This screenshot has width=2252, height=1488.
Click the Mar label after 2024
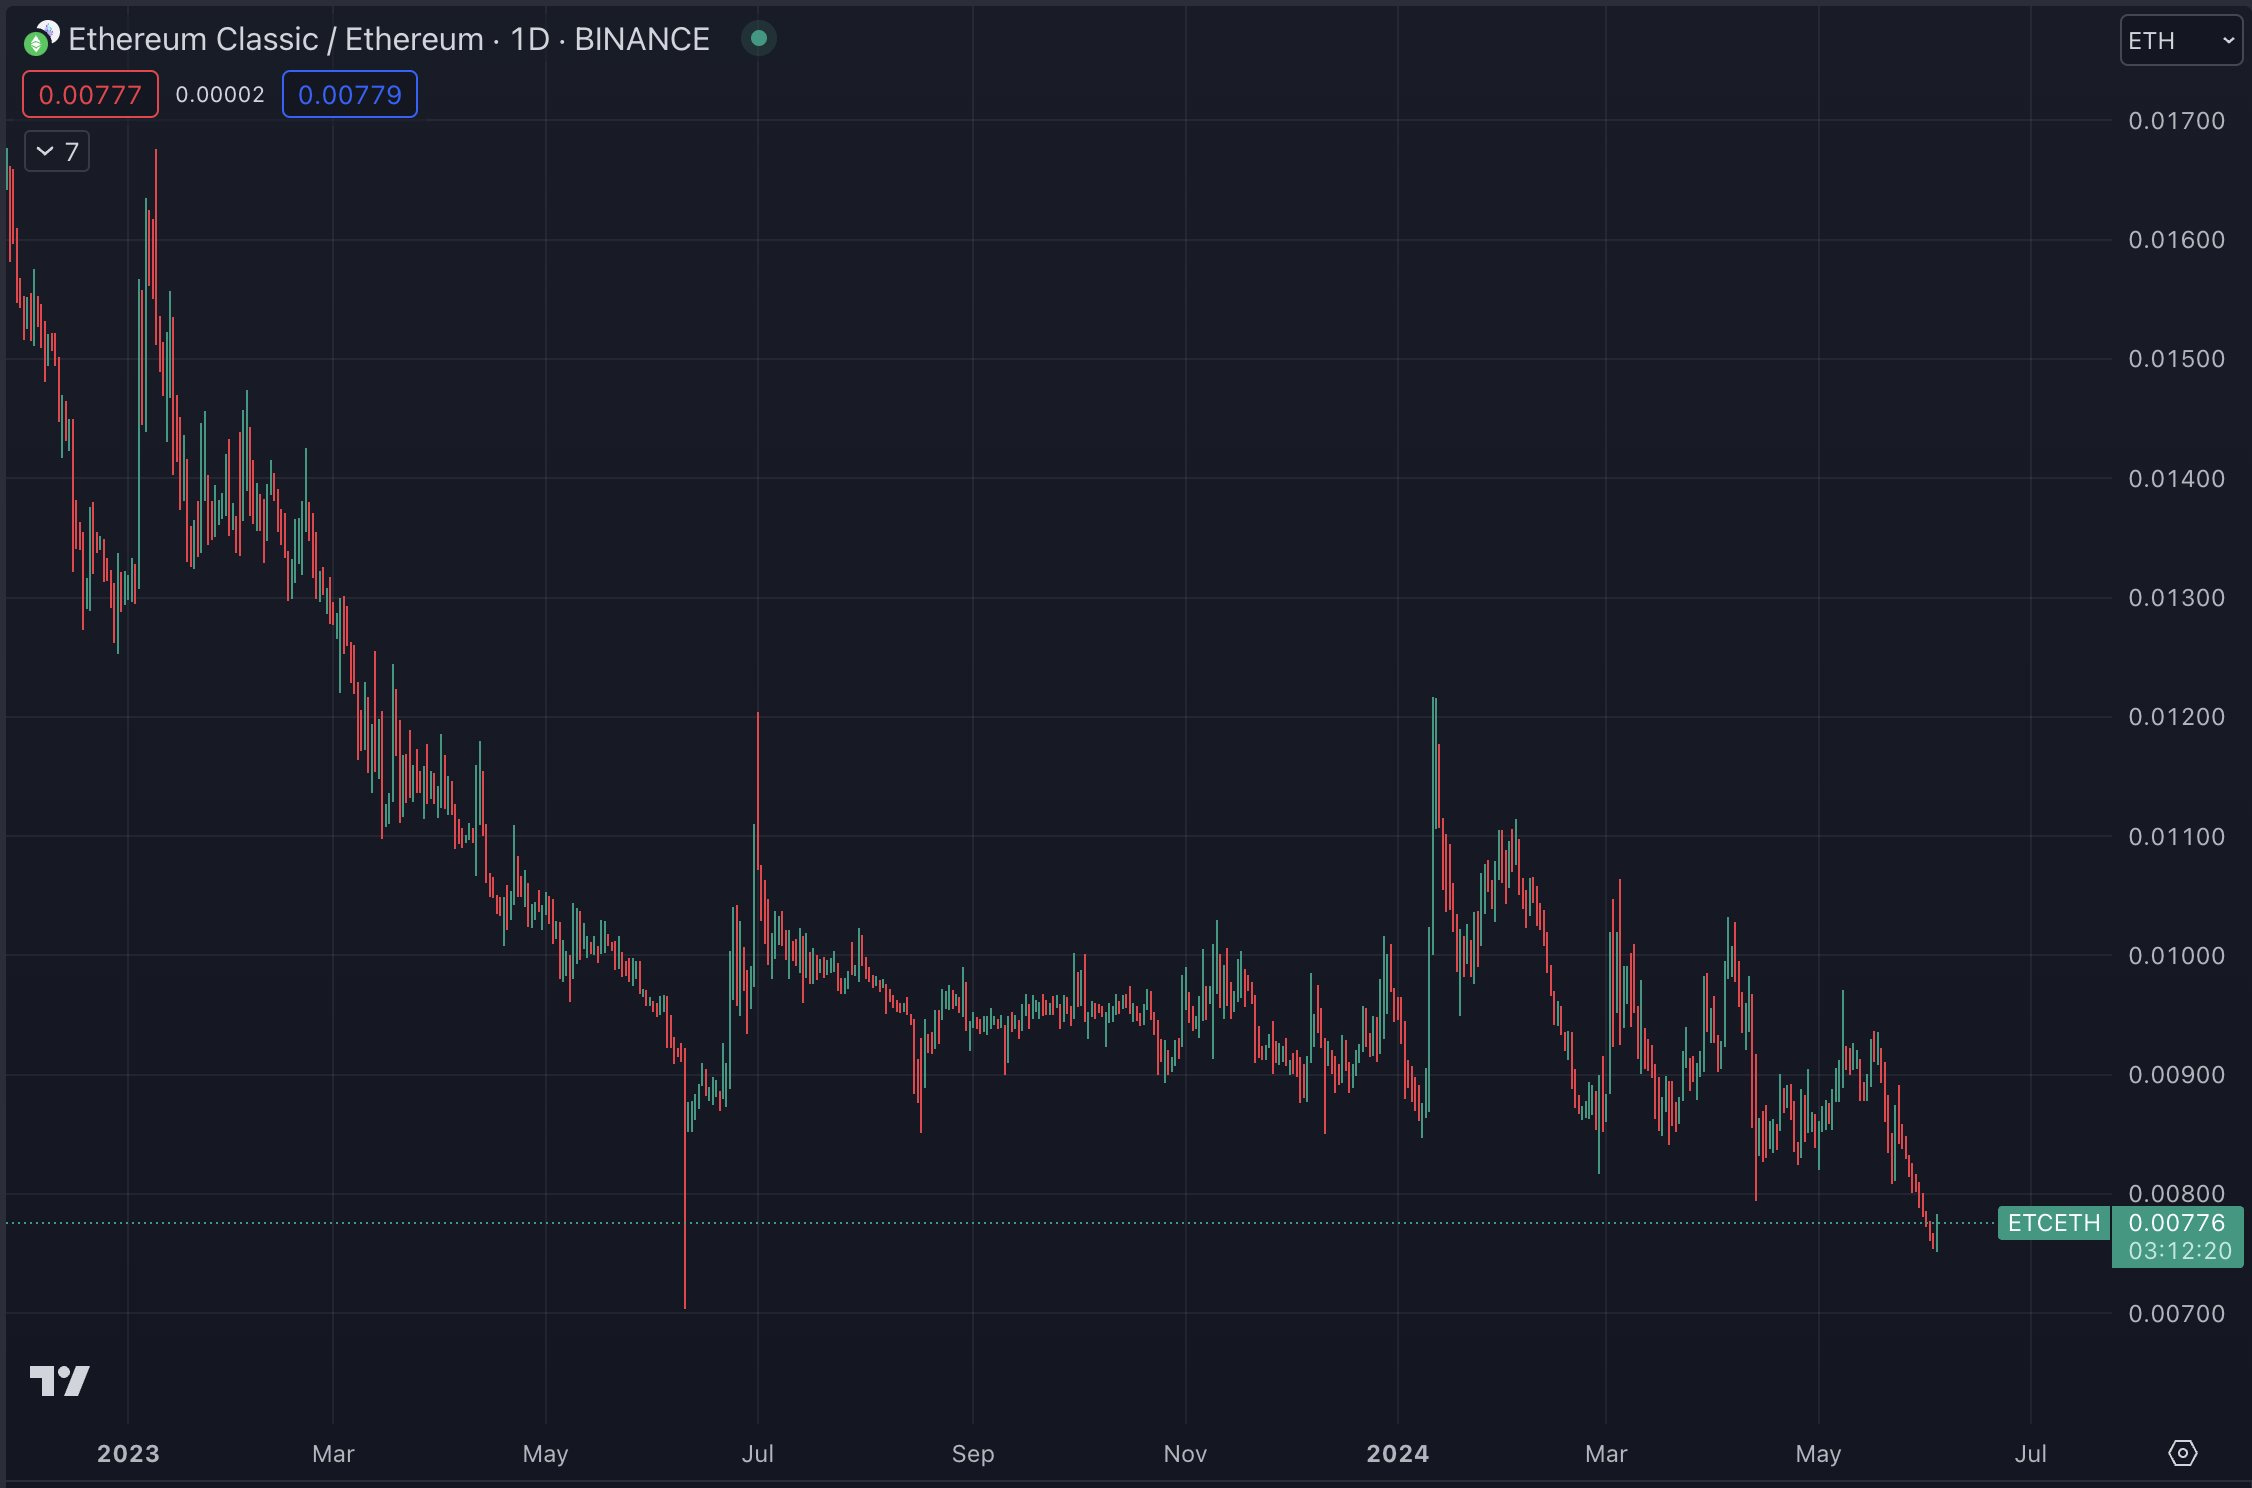click(1606, 1454)
